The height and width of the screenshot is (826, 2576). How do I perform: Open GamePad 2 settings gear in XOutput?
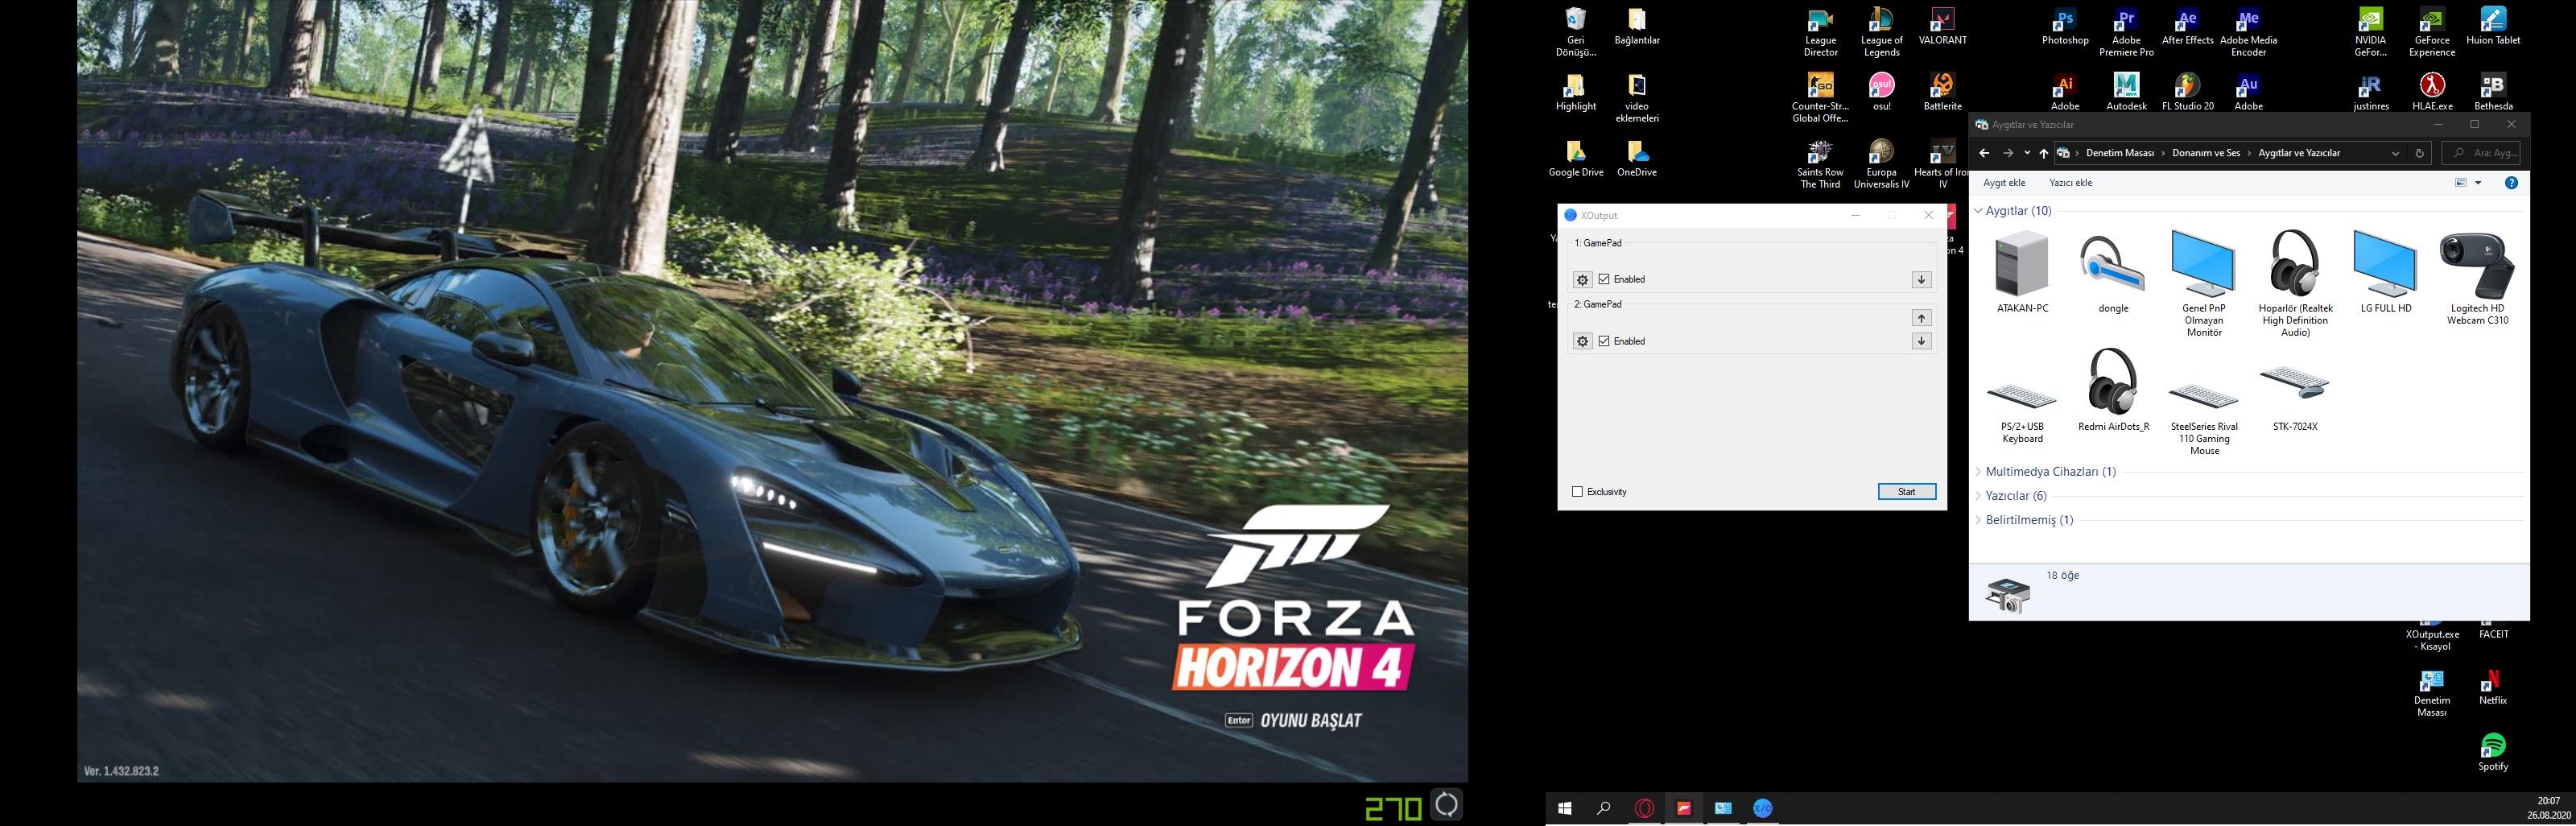(x=1582, y=342)
